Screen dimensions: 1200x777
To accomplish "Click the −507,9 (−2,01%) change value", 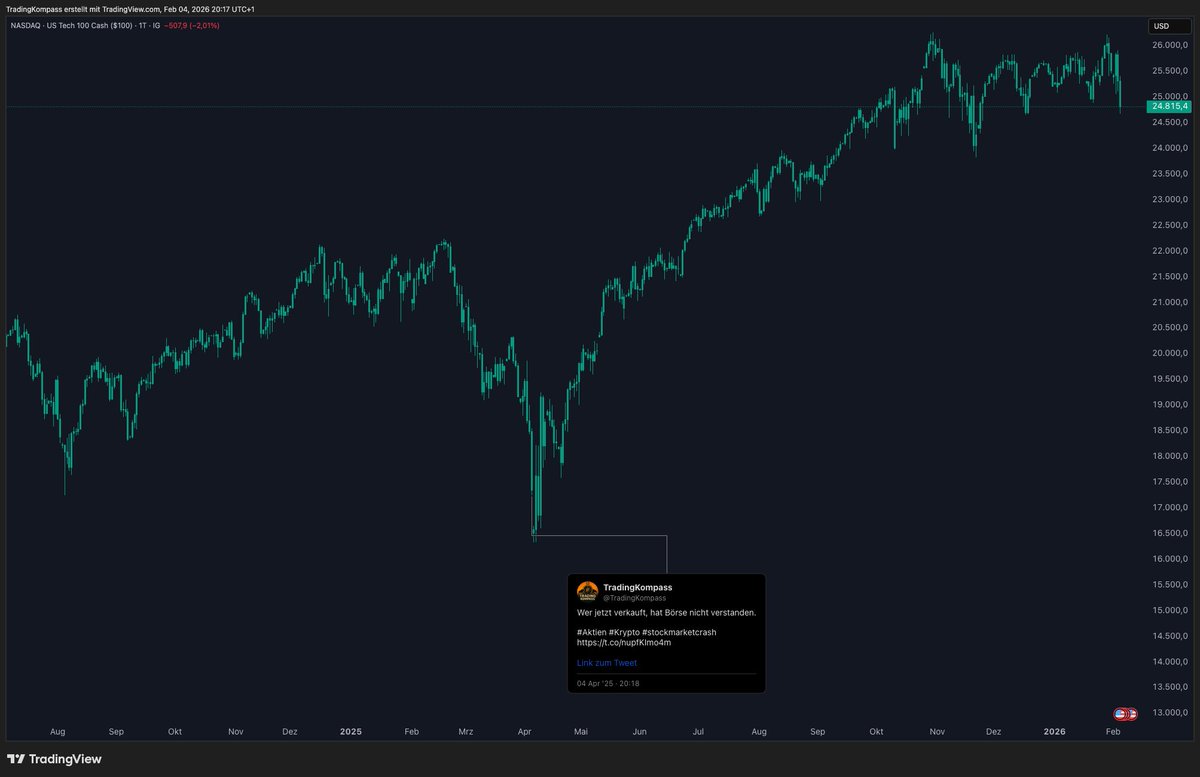I will click(190, 26).
